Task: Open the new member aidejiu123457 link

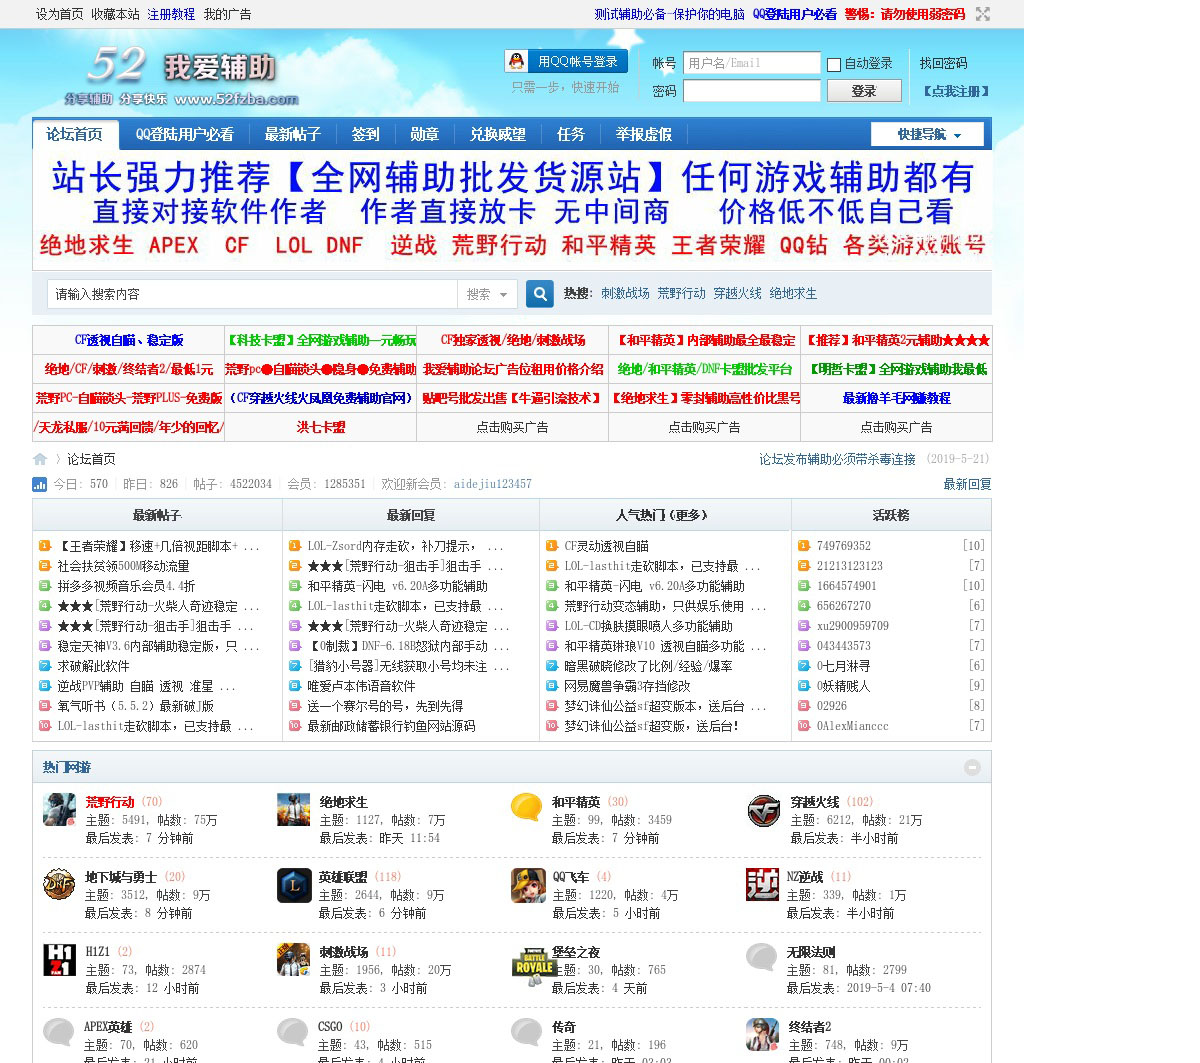Action: click(492, 484)
